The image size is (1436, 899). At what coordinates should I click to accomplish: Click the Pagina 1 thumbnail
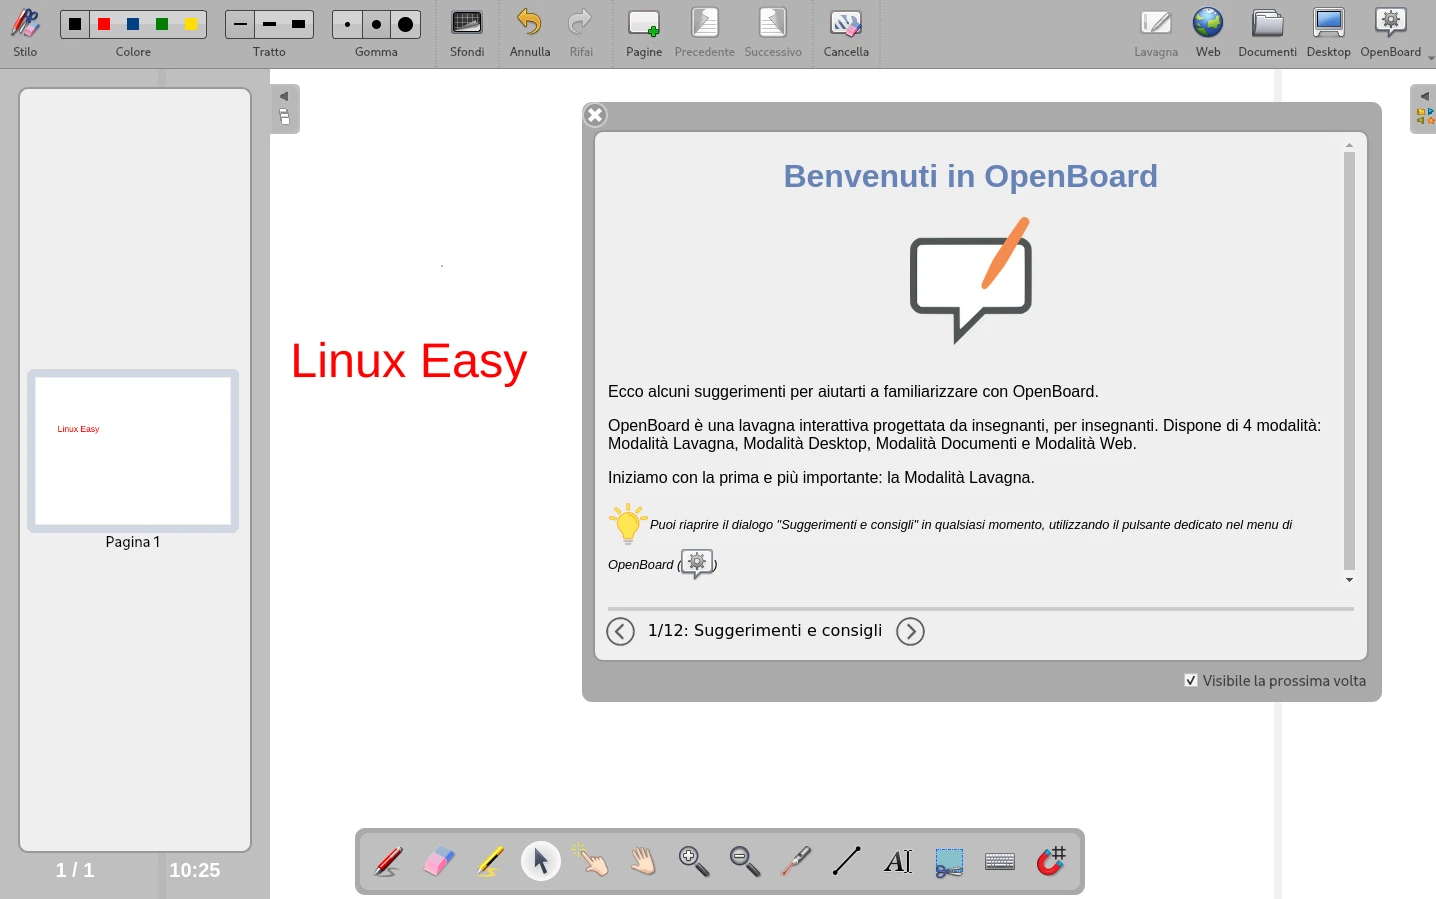point(133,450)
